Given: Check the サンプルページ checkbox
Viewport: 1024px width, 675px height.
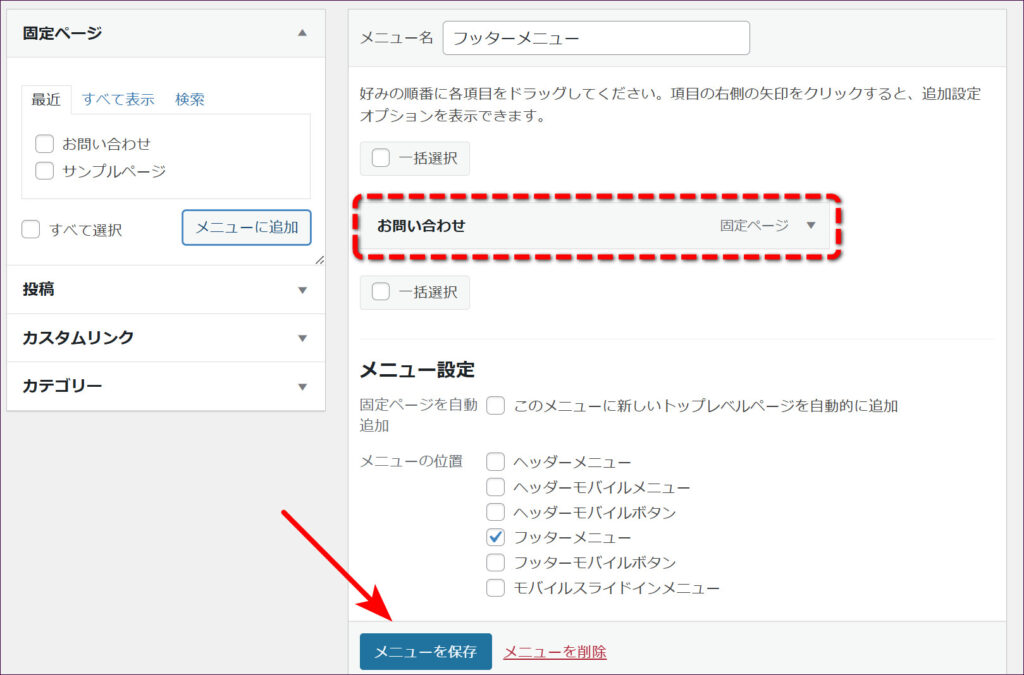Looking at the screenshot, I should pos(44,171).
